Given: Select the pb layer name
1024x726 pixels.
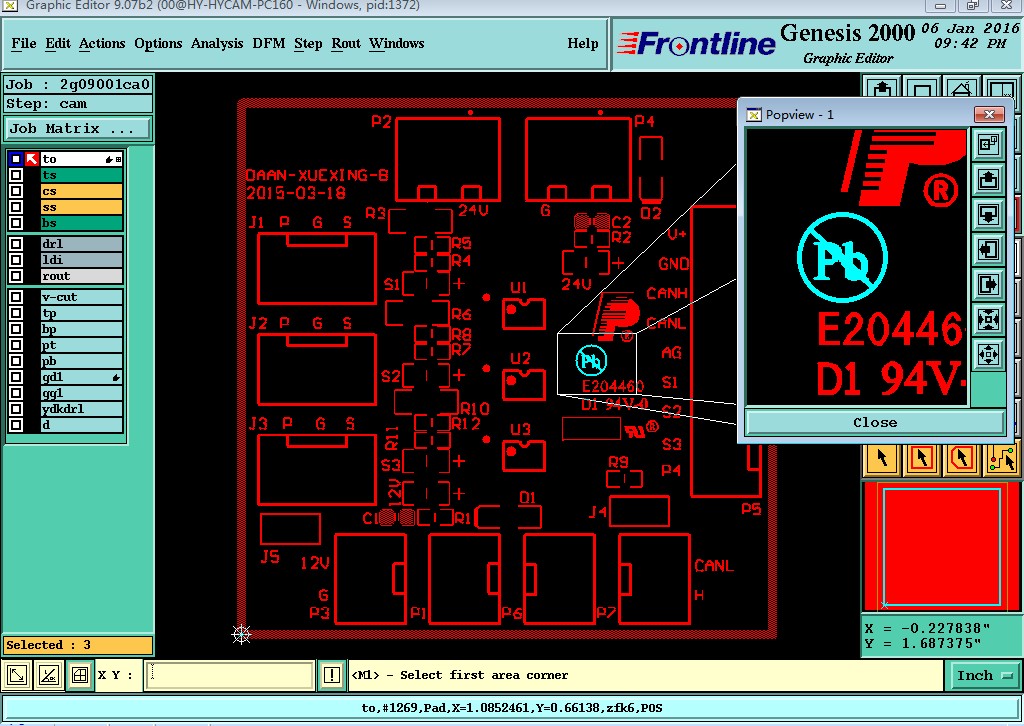Looking at the screenshot, I should pos(82,361).
